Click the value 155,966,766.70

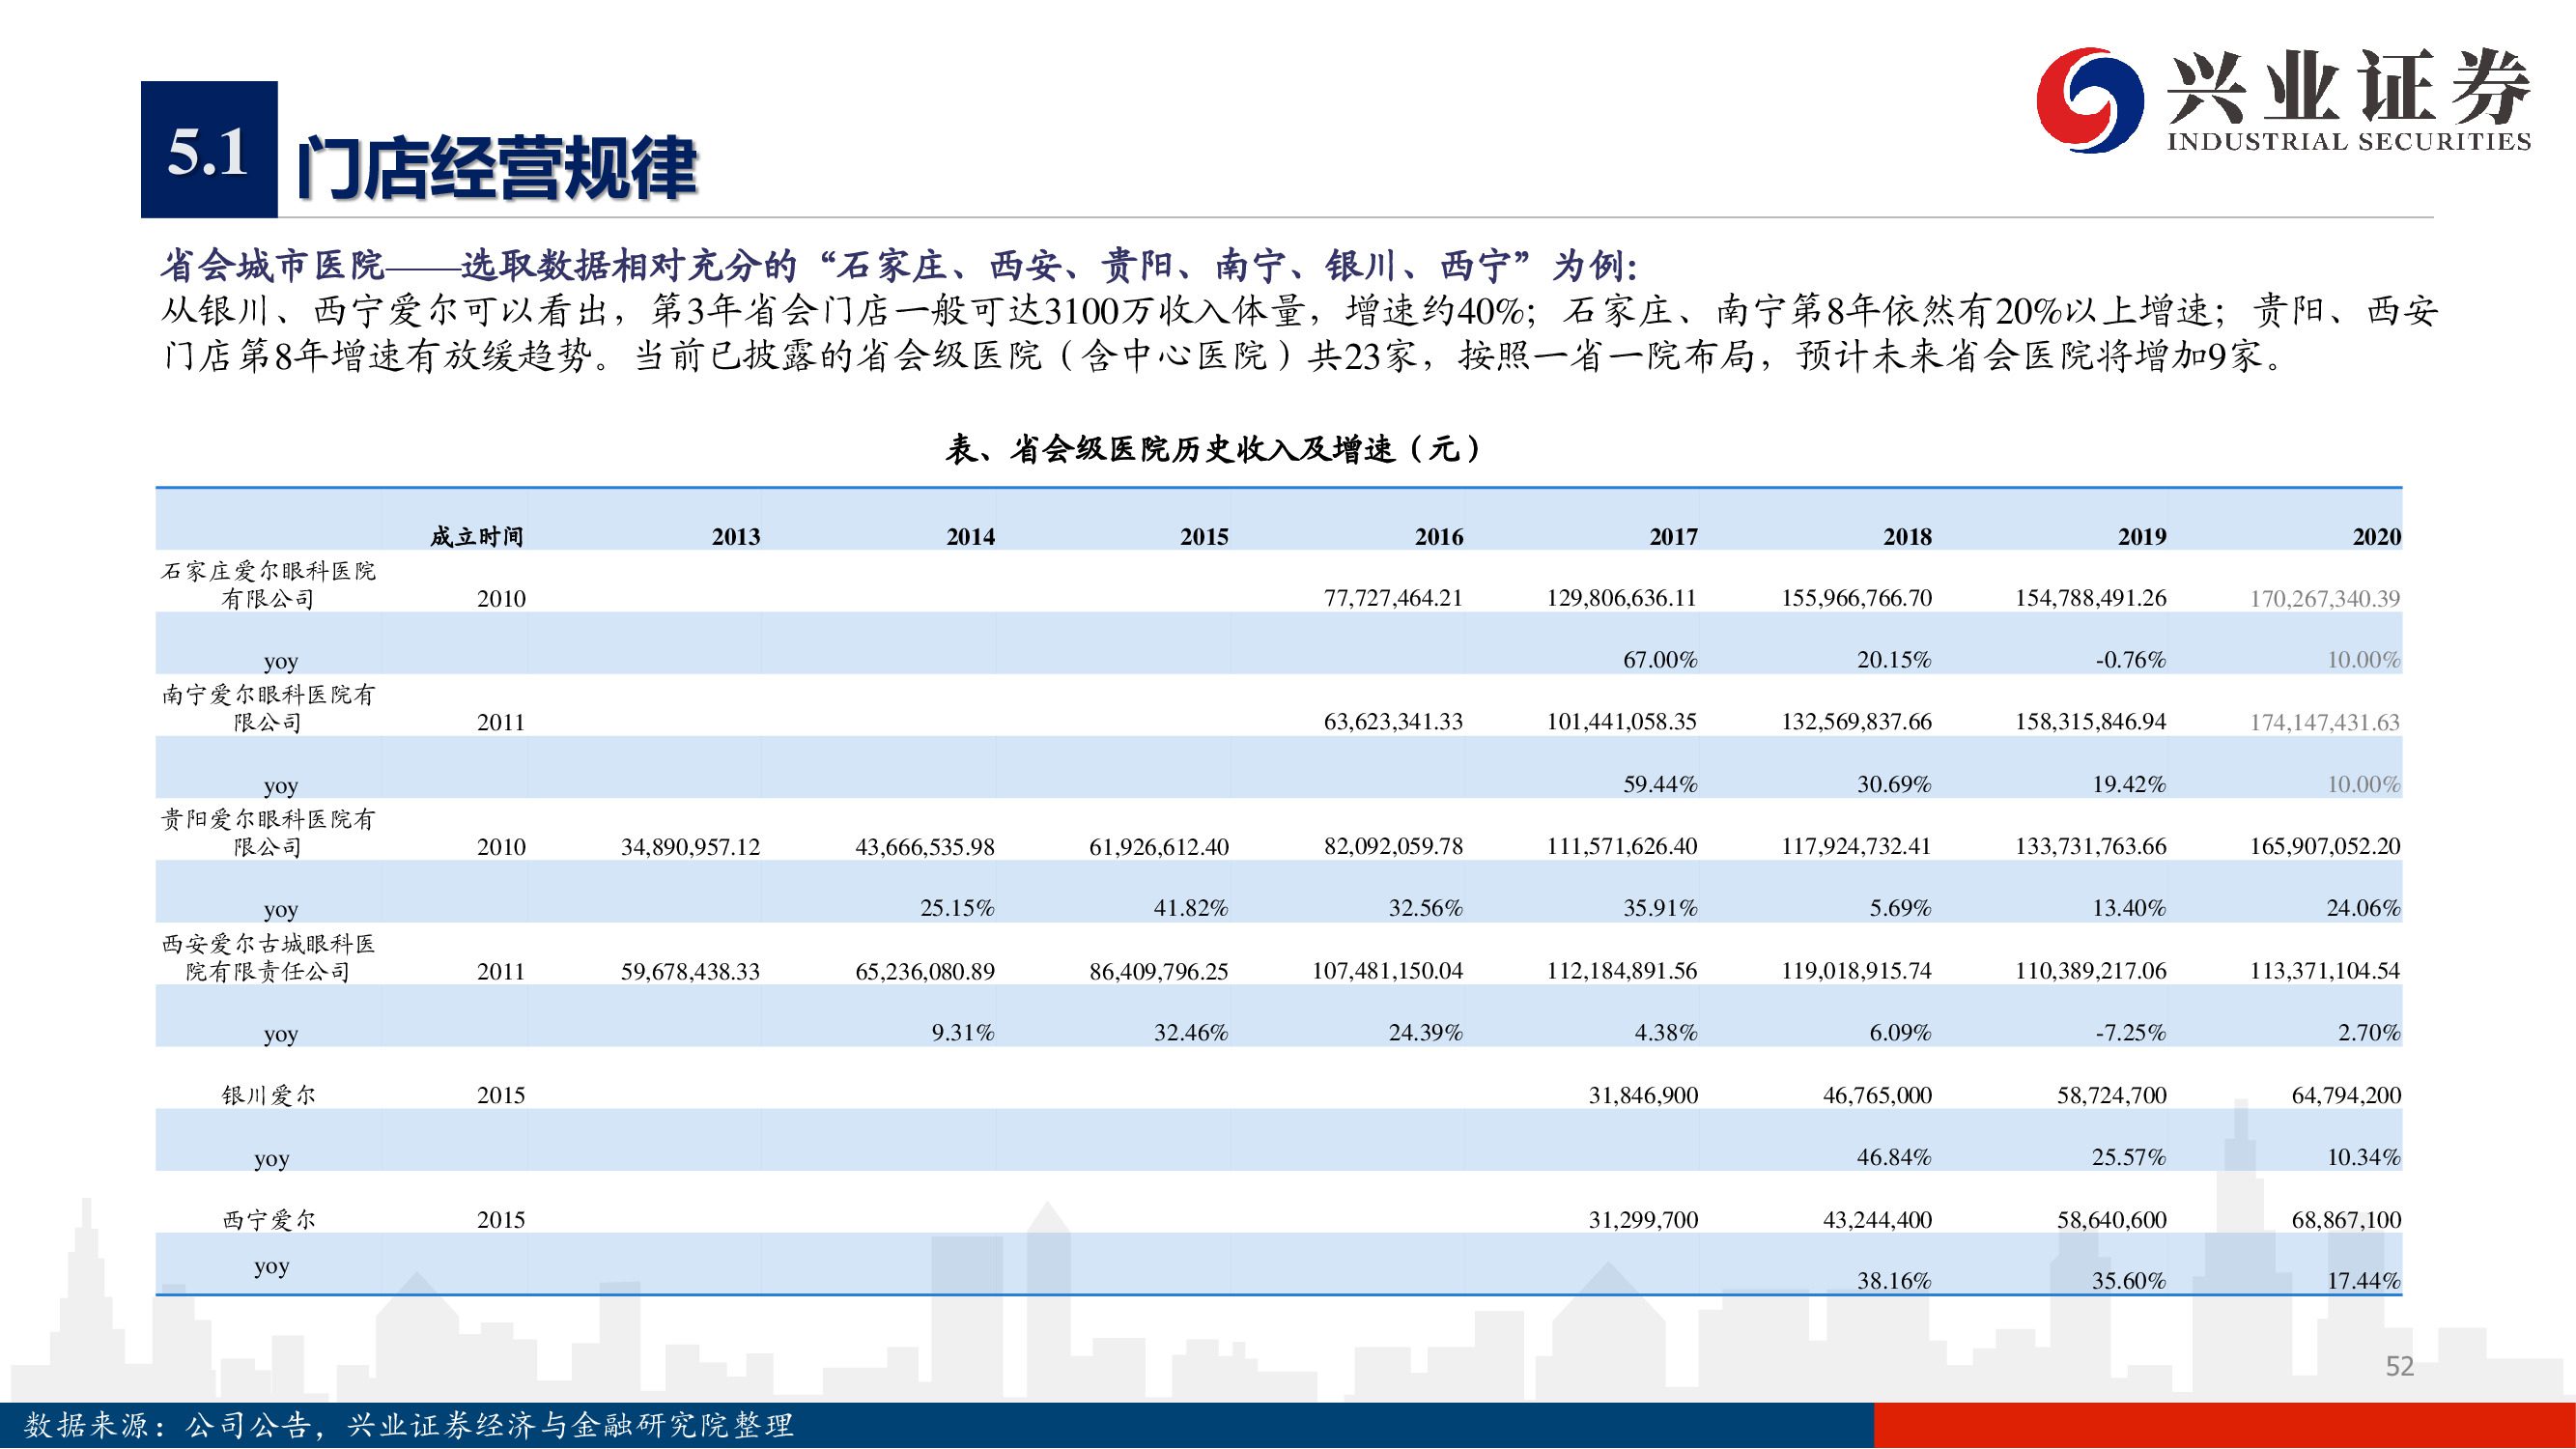(x=1856, y=598)
